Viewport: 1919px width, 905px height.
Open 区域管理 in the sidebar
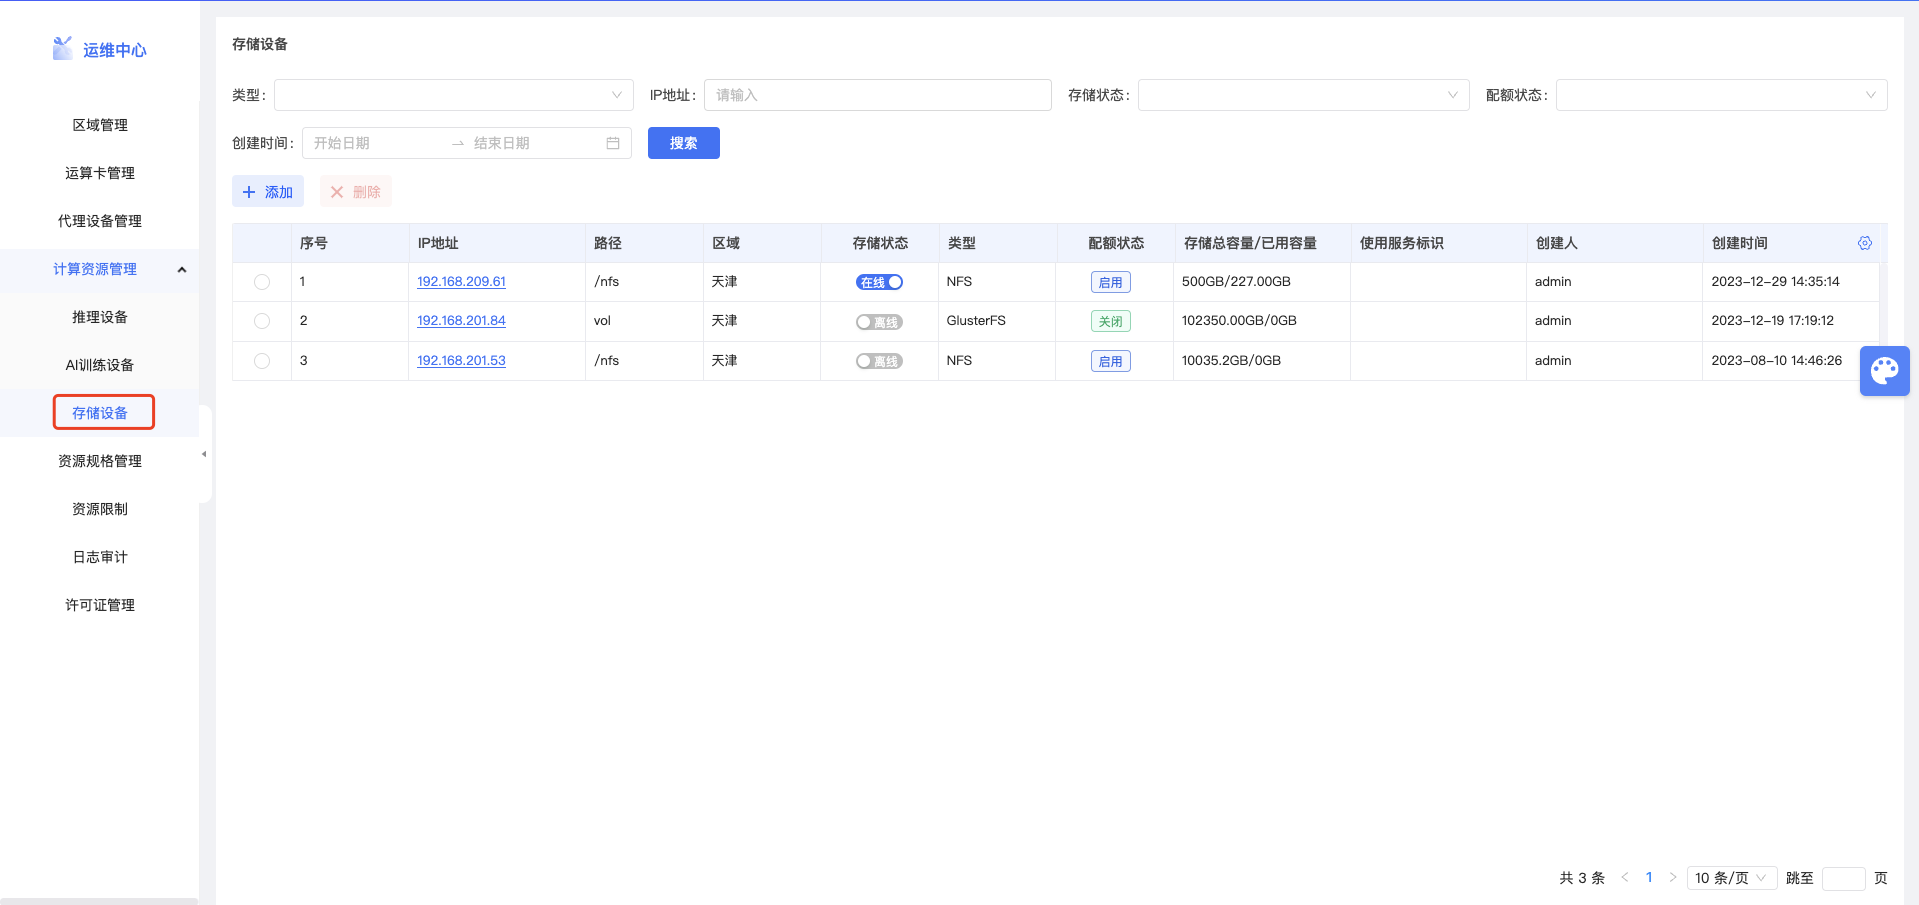[100, 125]
